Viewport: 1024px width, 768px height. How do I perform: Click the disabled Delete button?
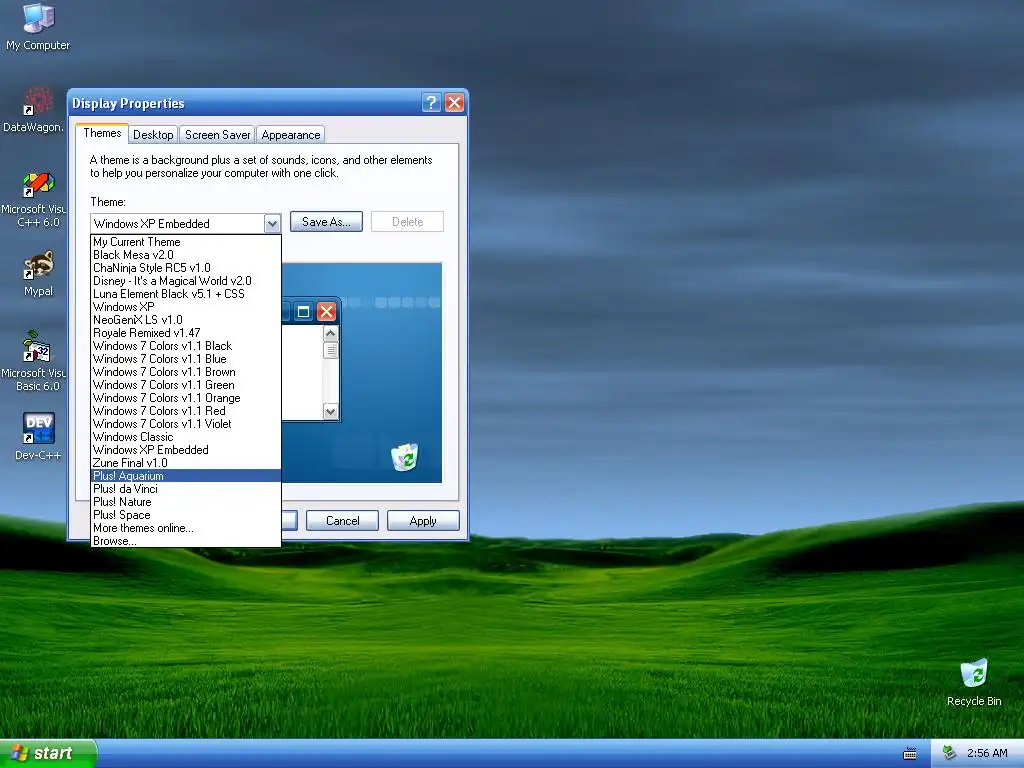(408, 222)
